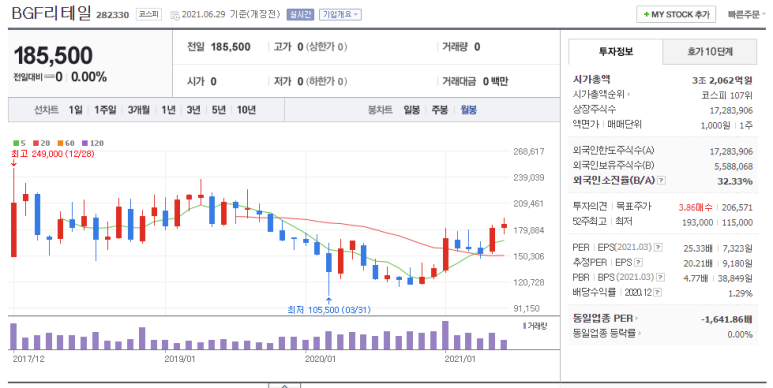
Task: Click the 동일업종 PER value -1,641.86배
Action: [x=727, y=319]
